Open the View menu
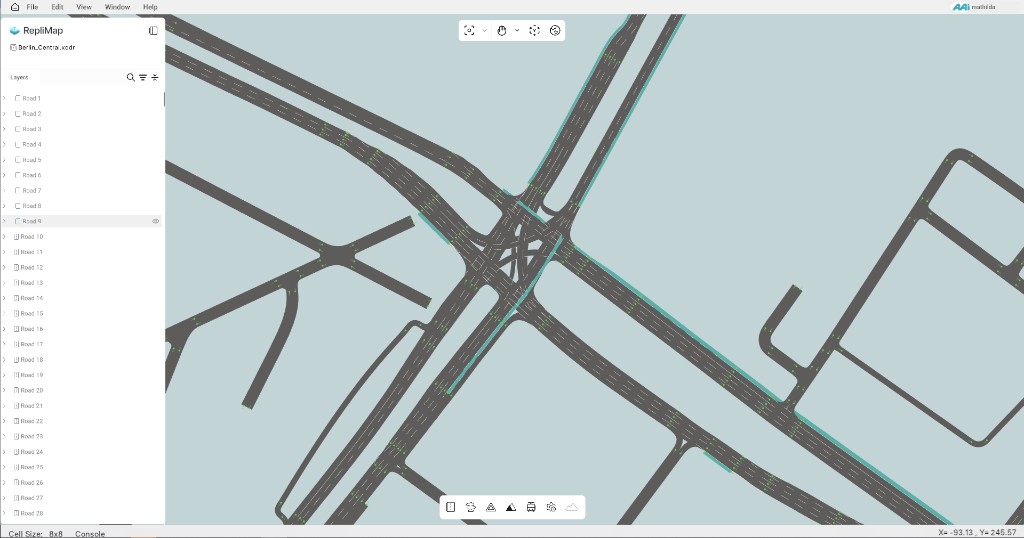This screenshot has width=1024, height=538. [84, 7]
